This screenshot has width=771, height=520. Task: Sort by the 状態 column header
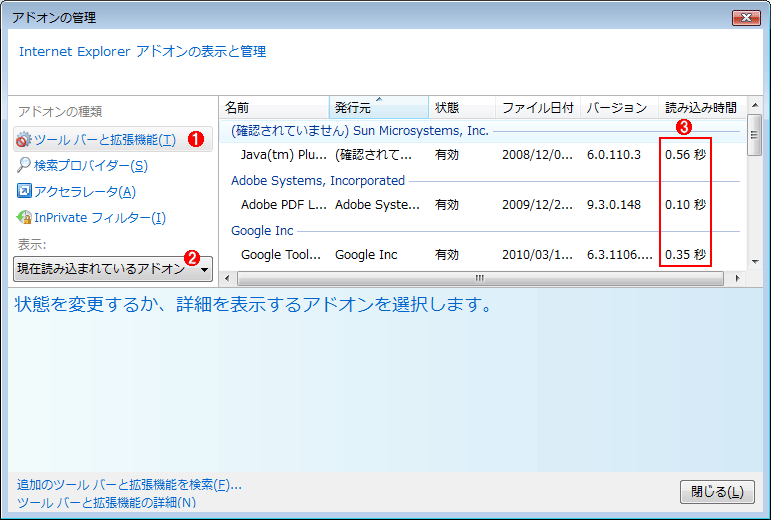pos(462,107)
